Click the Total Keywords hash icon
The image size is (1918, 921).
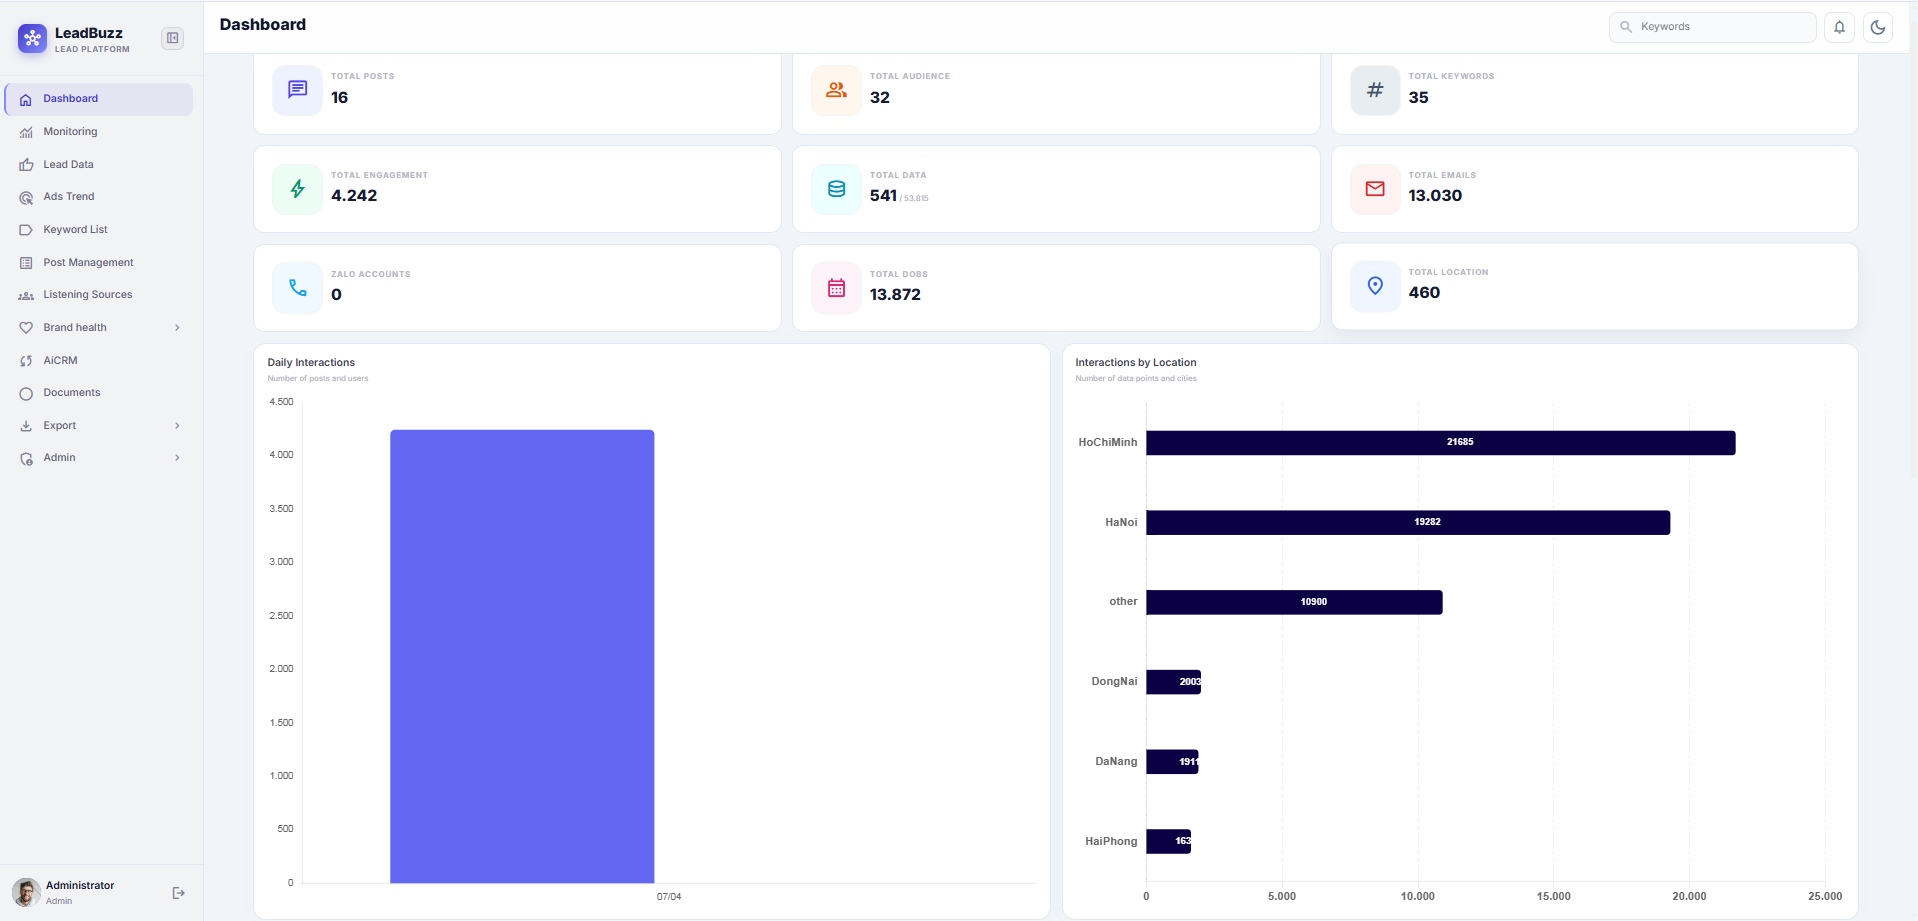tap(1375, 90)
